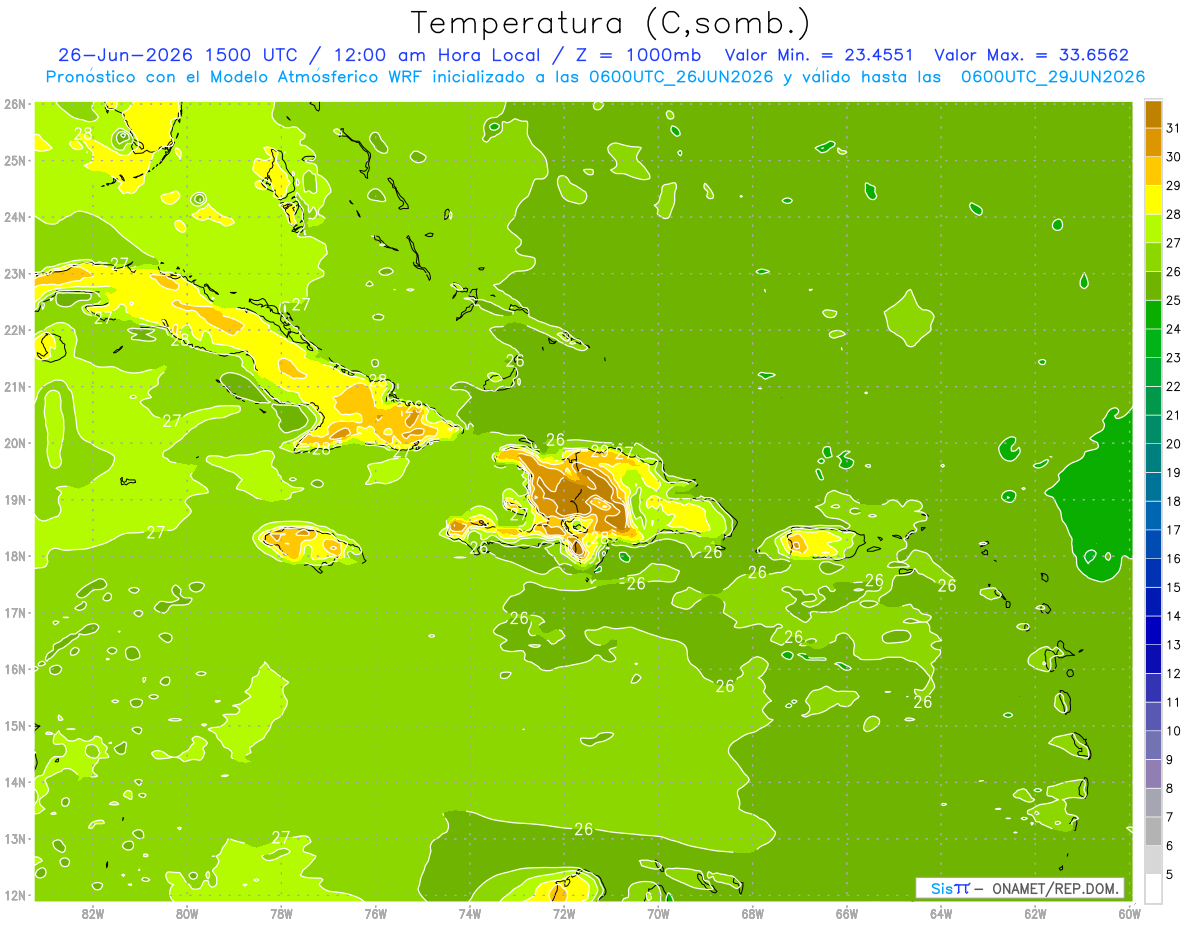Click the 'Temperatura (C,somb.)' title

(610, 23)
